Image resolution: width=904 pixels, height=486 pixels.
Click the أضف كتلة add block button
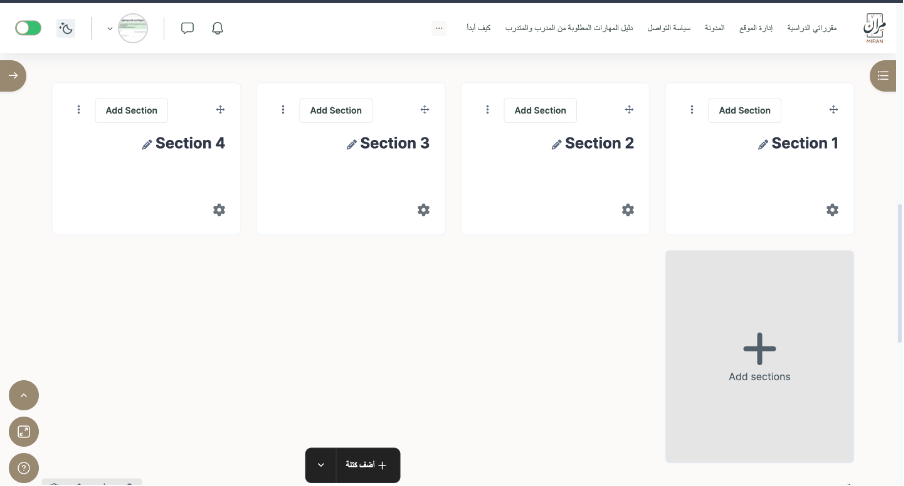click(x=367, y=465)
